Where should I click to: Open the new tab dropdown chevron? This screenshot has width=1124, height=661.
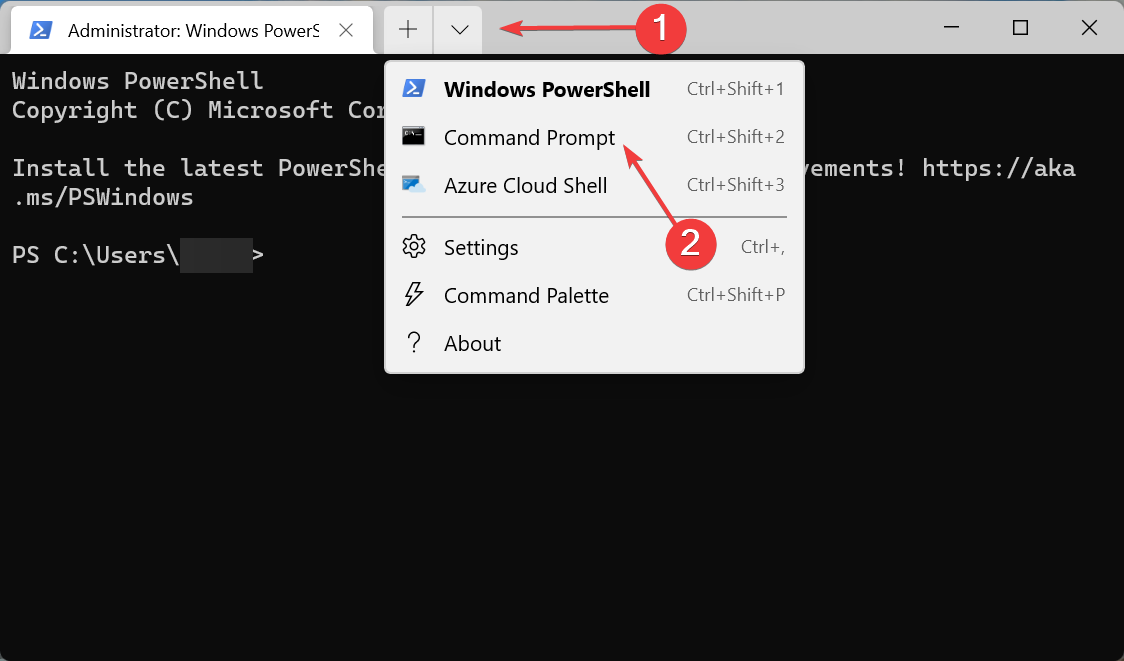[x=458, y=29]
